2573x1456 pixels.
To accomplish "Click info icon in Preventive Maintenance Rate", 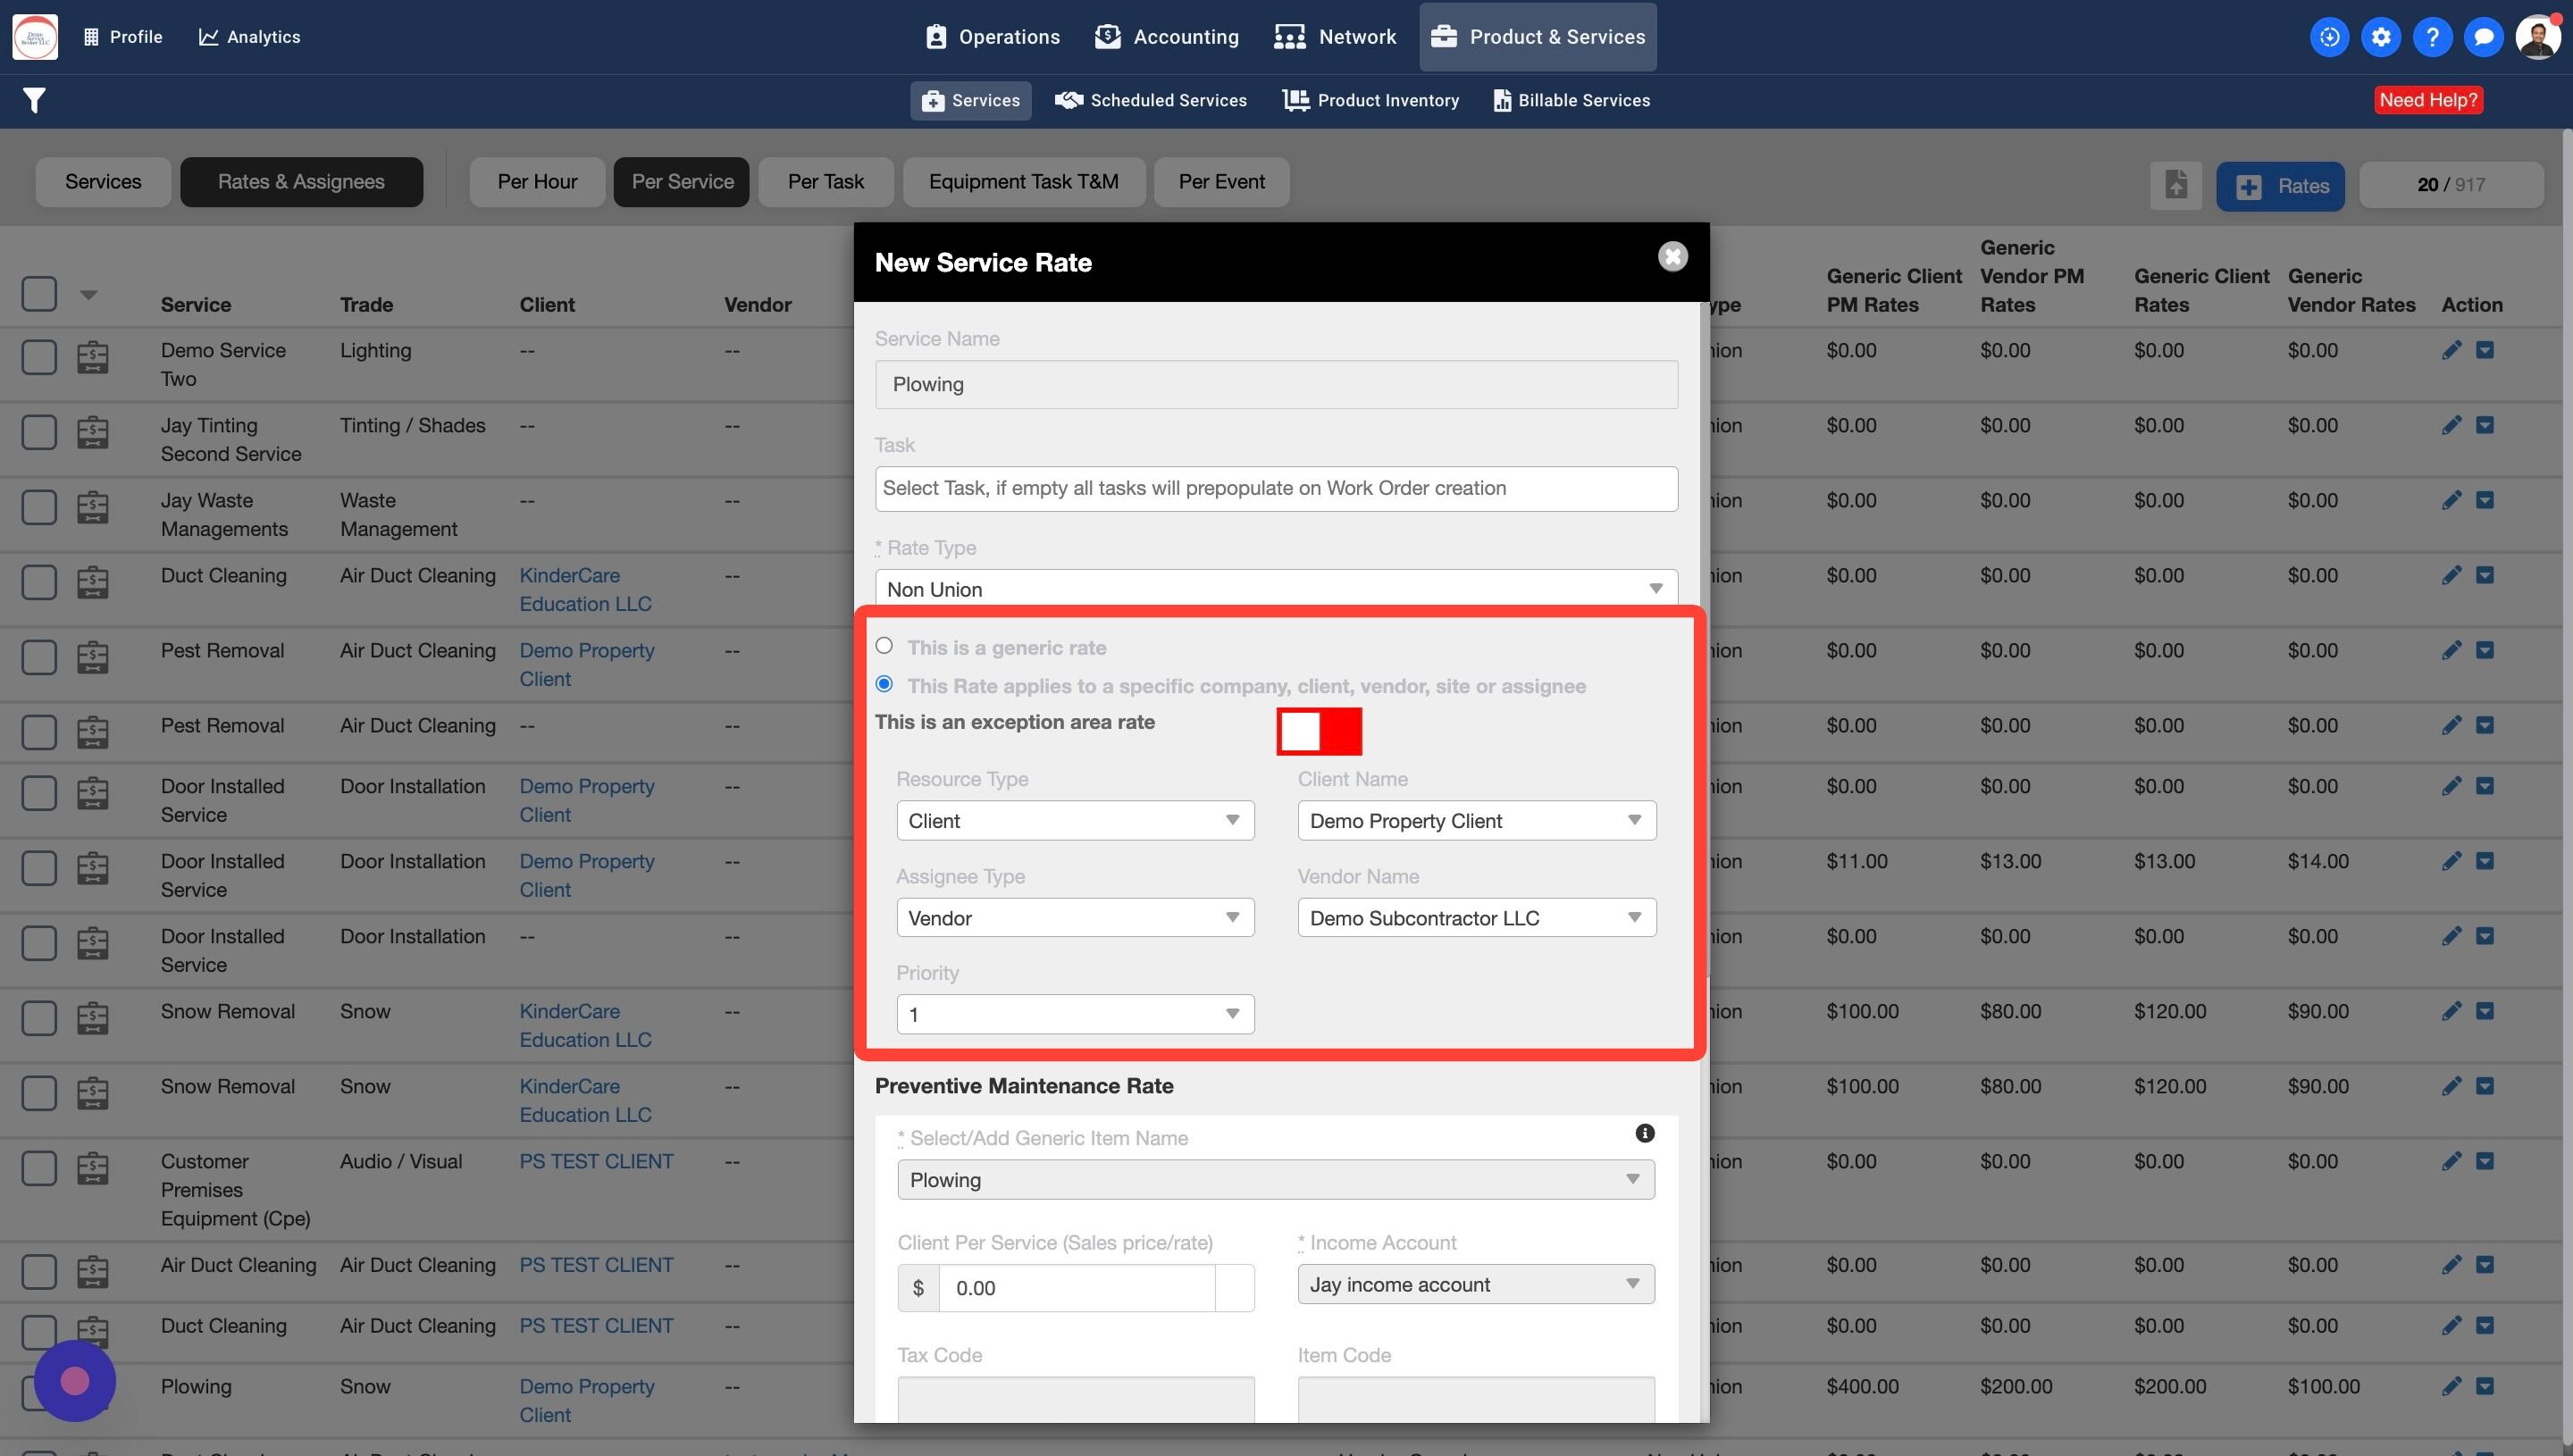I will [x=1644, y=1133].
